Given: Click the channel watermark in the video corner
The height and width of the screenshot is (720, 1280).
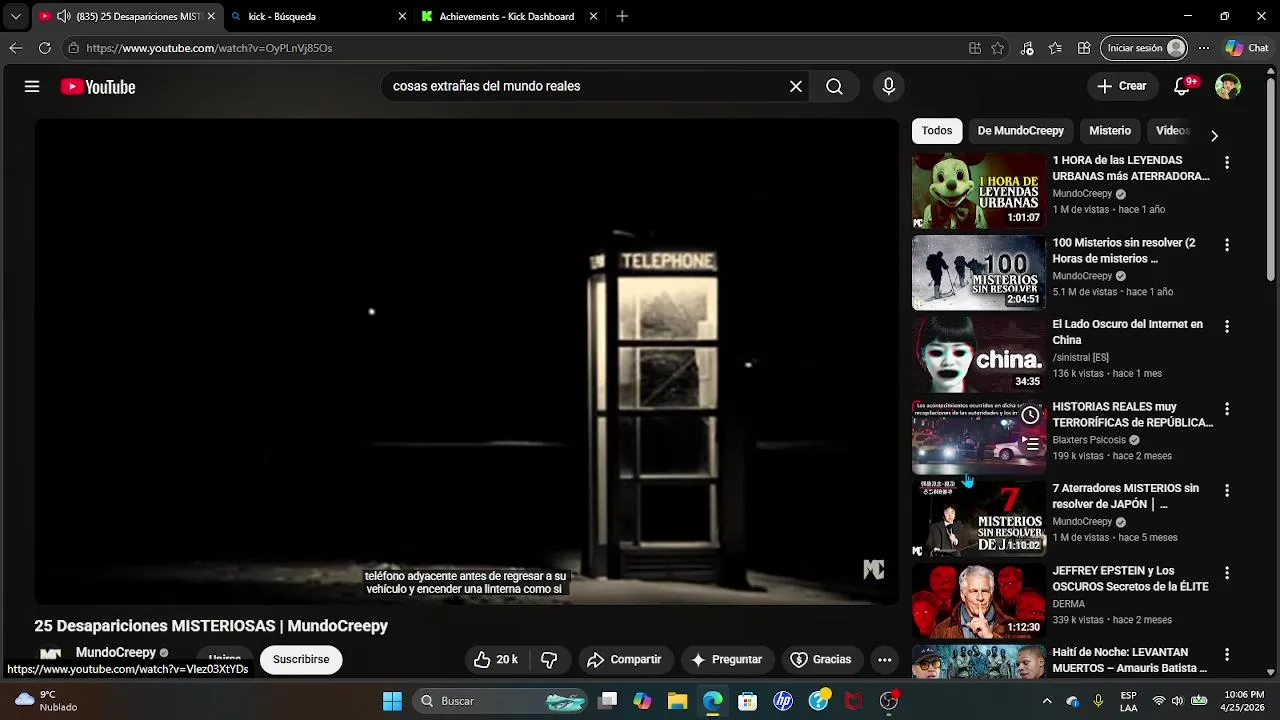Looking at the screenshot, I should tap(874, 569).
